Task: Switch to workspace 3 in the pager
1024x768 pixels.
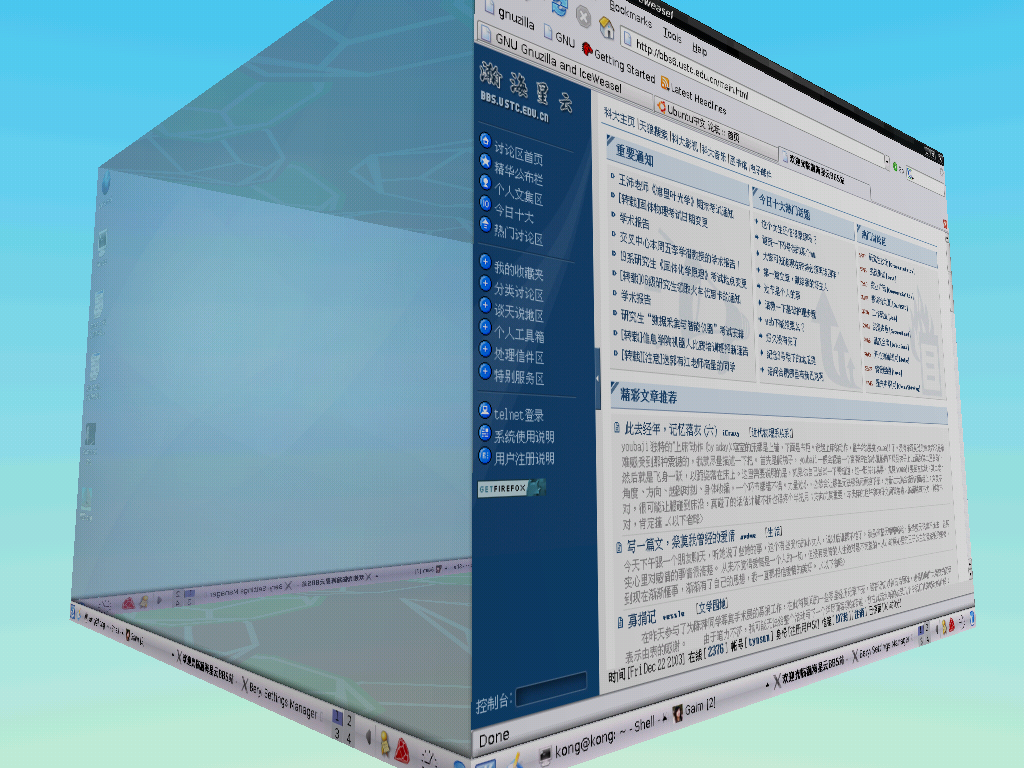Action: click(x=337, y=733)
